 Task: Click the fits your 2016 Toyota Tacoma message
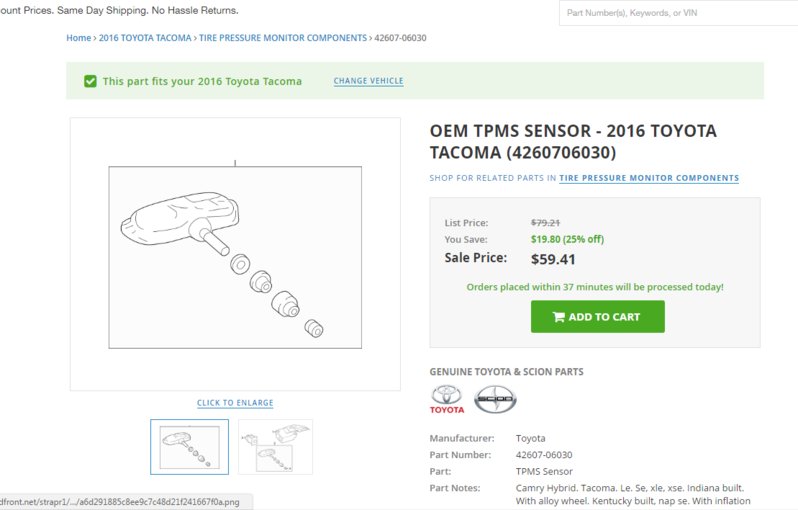[202, 81]
